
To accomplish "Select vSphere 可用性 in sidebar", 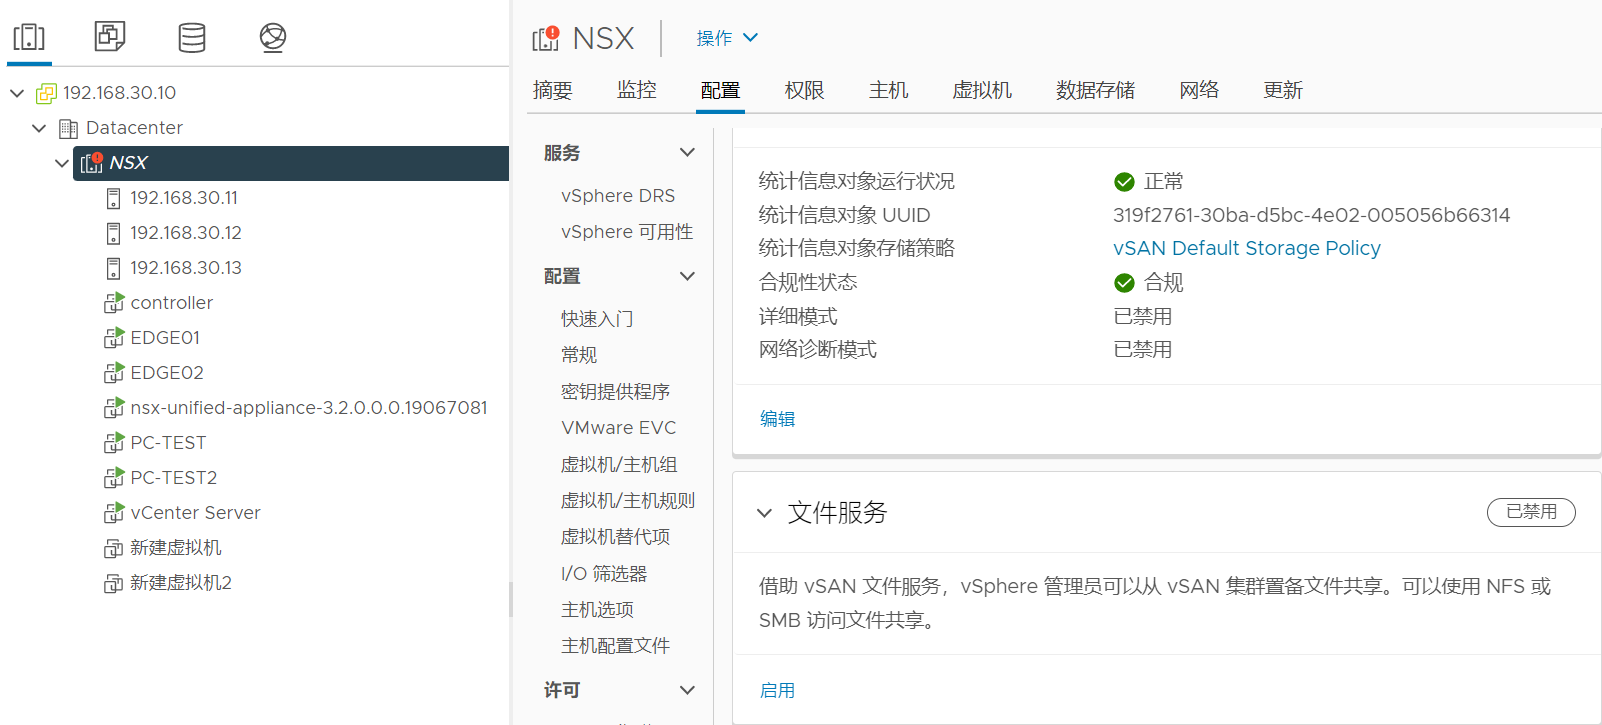I will tap(627, 232).
